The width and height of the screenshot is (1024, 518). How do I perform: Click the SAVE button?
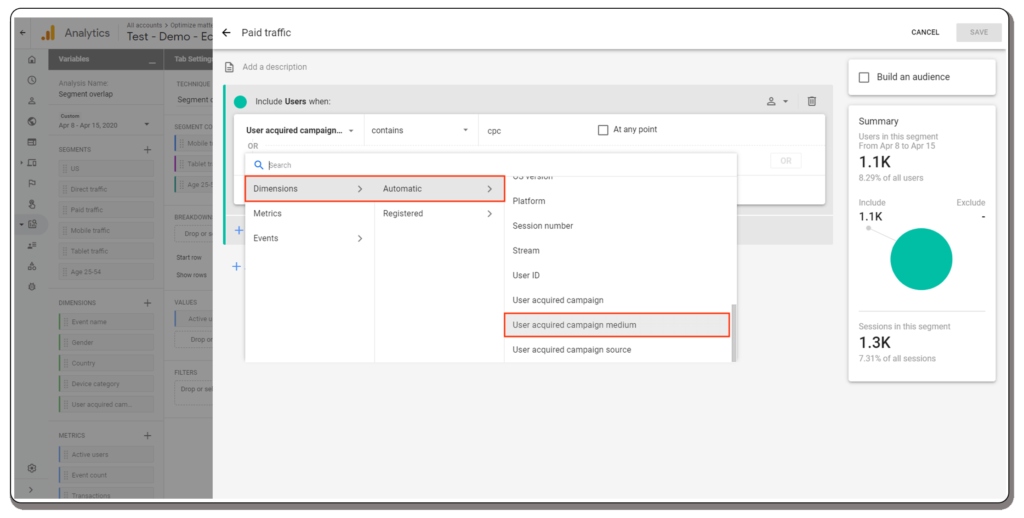tap(978, 33)
